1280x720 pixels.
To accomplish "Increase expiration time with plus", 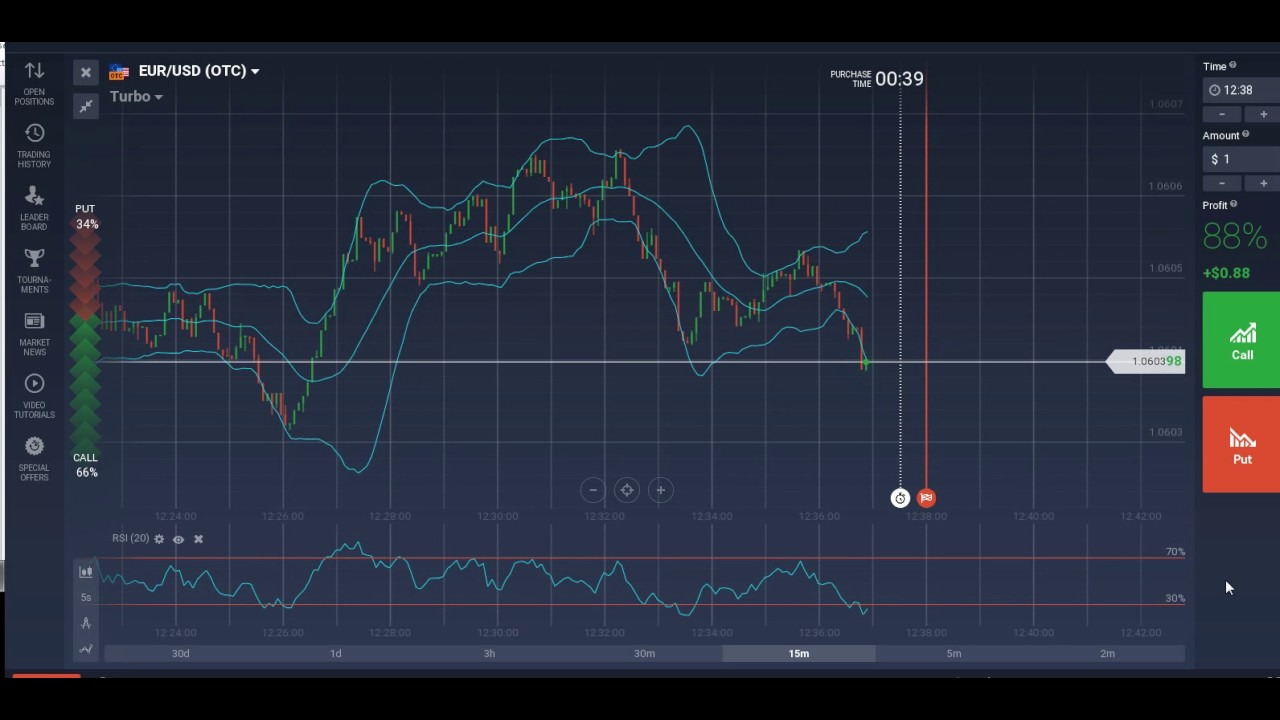I will click(1263, 114).
